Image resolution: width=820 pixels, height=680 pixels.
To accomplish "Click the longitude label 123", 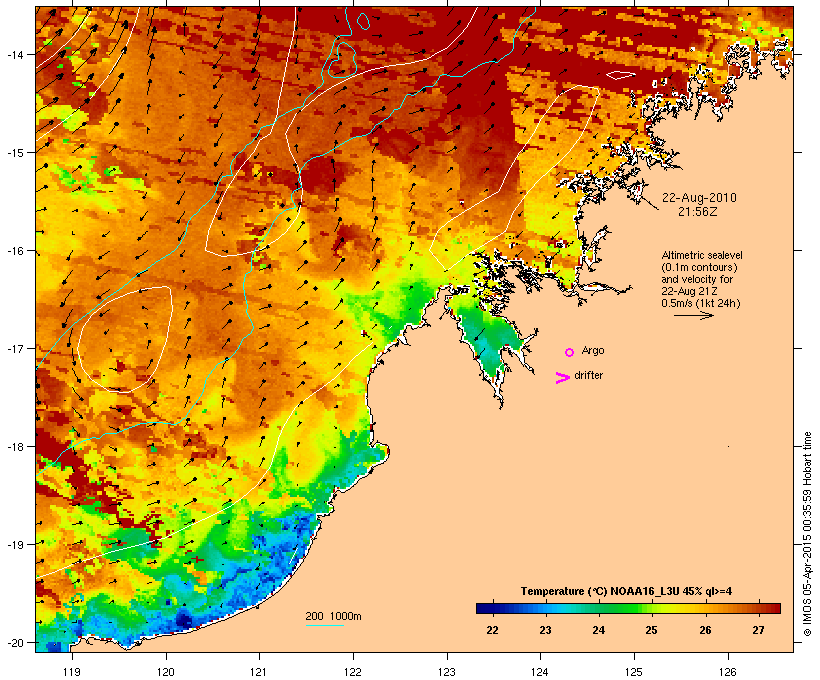I will coord(447,672).
